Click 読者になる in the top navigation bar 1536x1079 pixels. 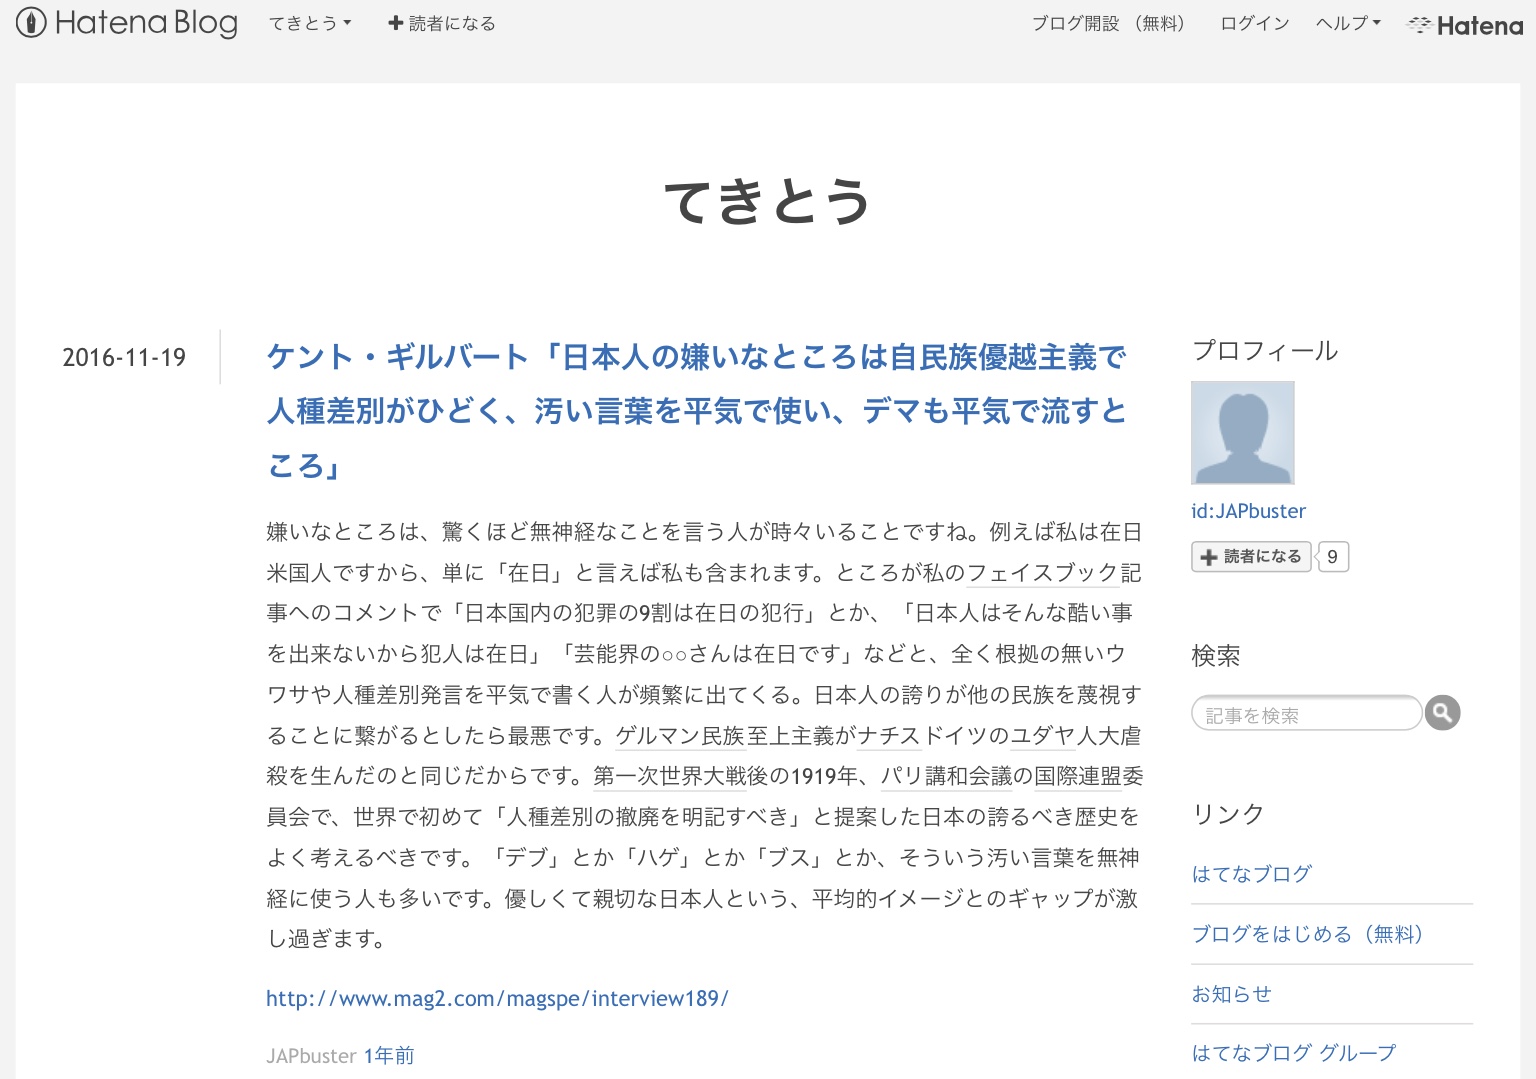(442, 23)
